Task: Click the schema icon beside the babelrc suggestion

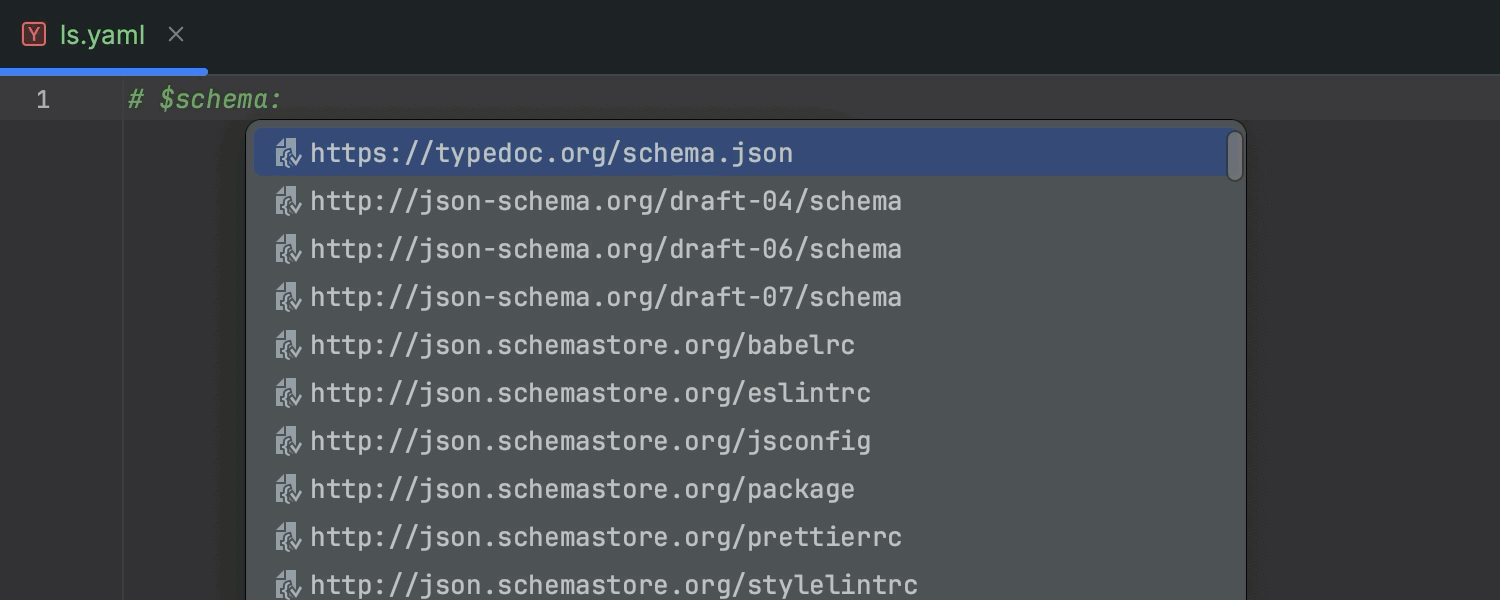Action: (287, 344)
